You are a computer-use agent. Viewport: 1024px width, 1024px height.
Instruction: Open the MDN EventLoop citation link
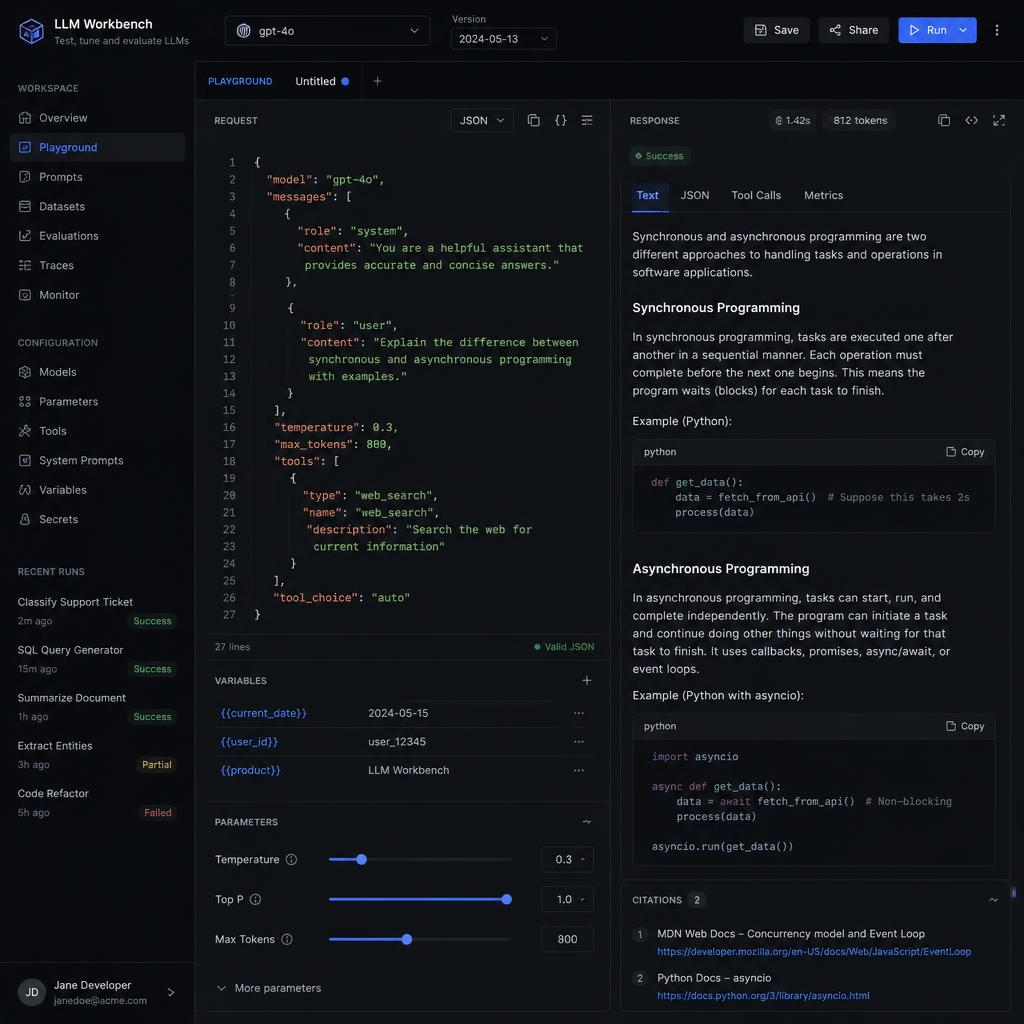point(814,952)
